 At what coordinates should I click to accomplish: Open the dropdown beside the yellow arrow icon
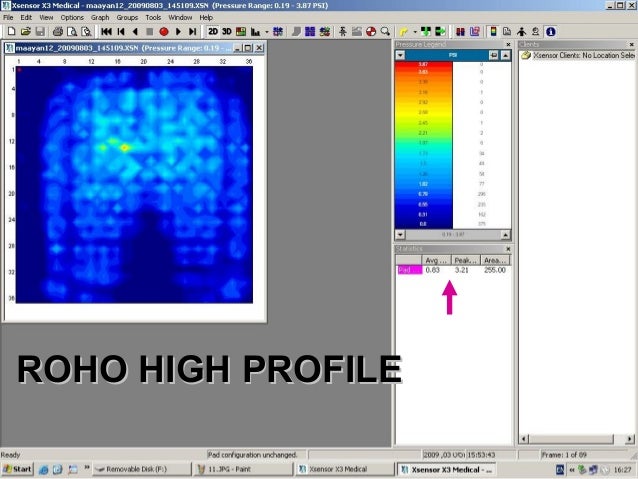(x=415, y=32)
